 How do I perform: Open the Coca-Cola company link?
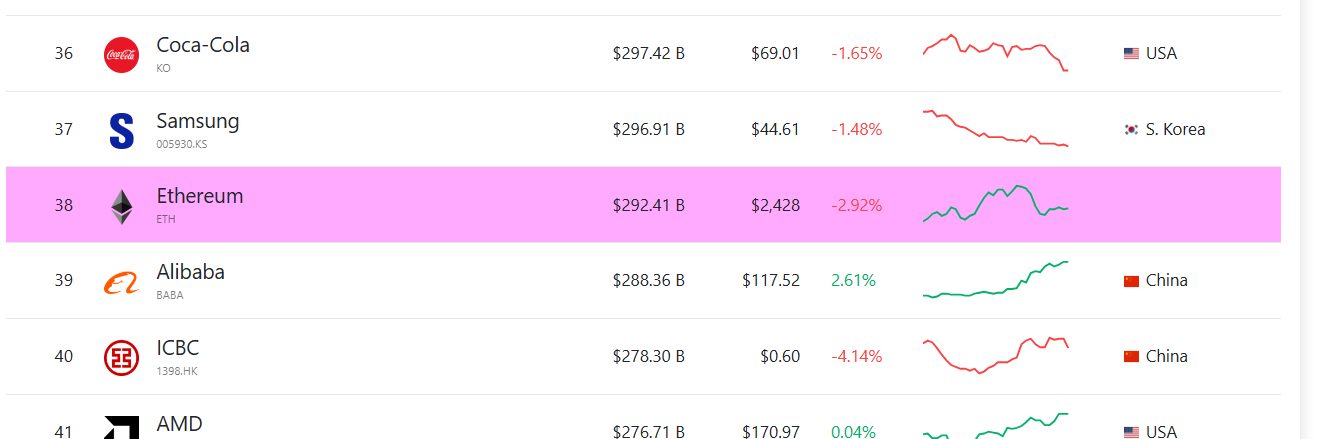[x=203, y=45]
